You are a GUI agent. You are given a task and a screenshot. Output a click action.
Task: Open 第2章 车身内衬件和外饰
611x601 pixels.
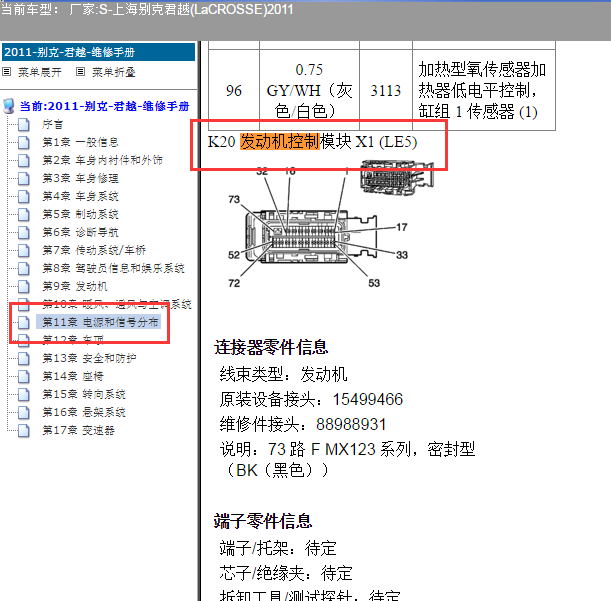102,160
